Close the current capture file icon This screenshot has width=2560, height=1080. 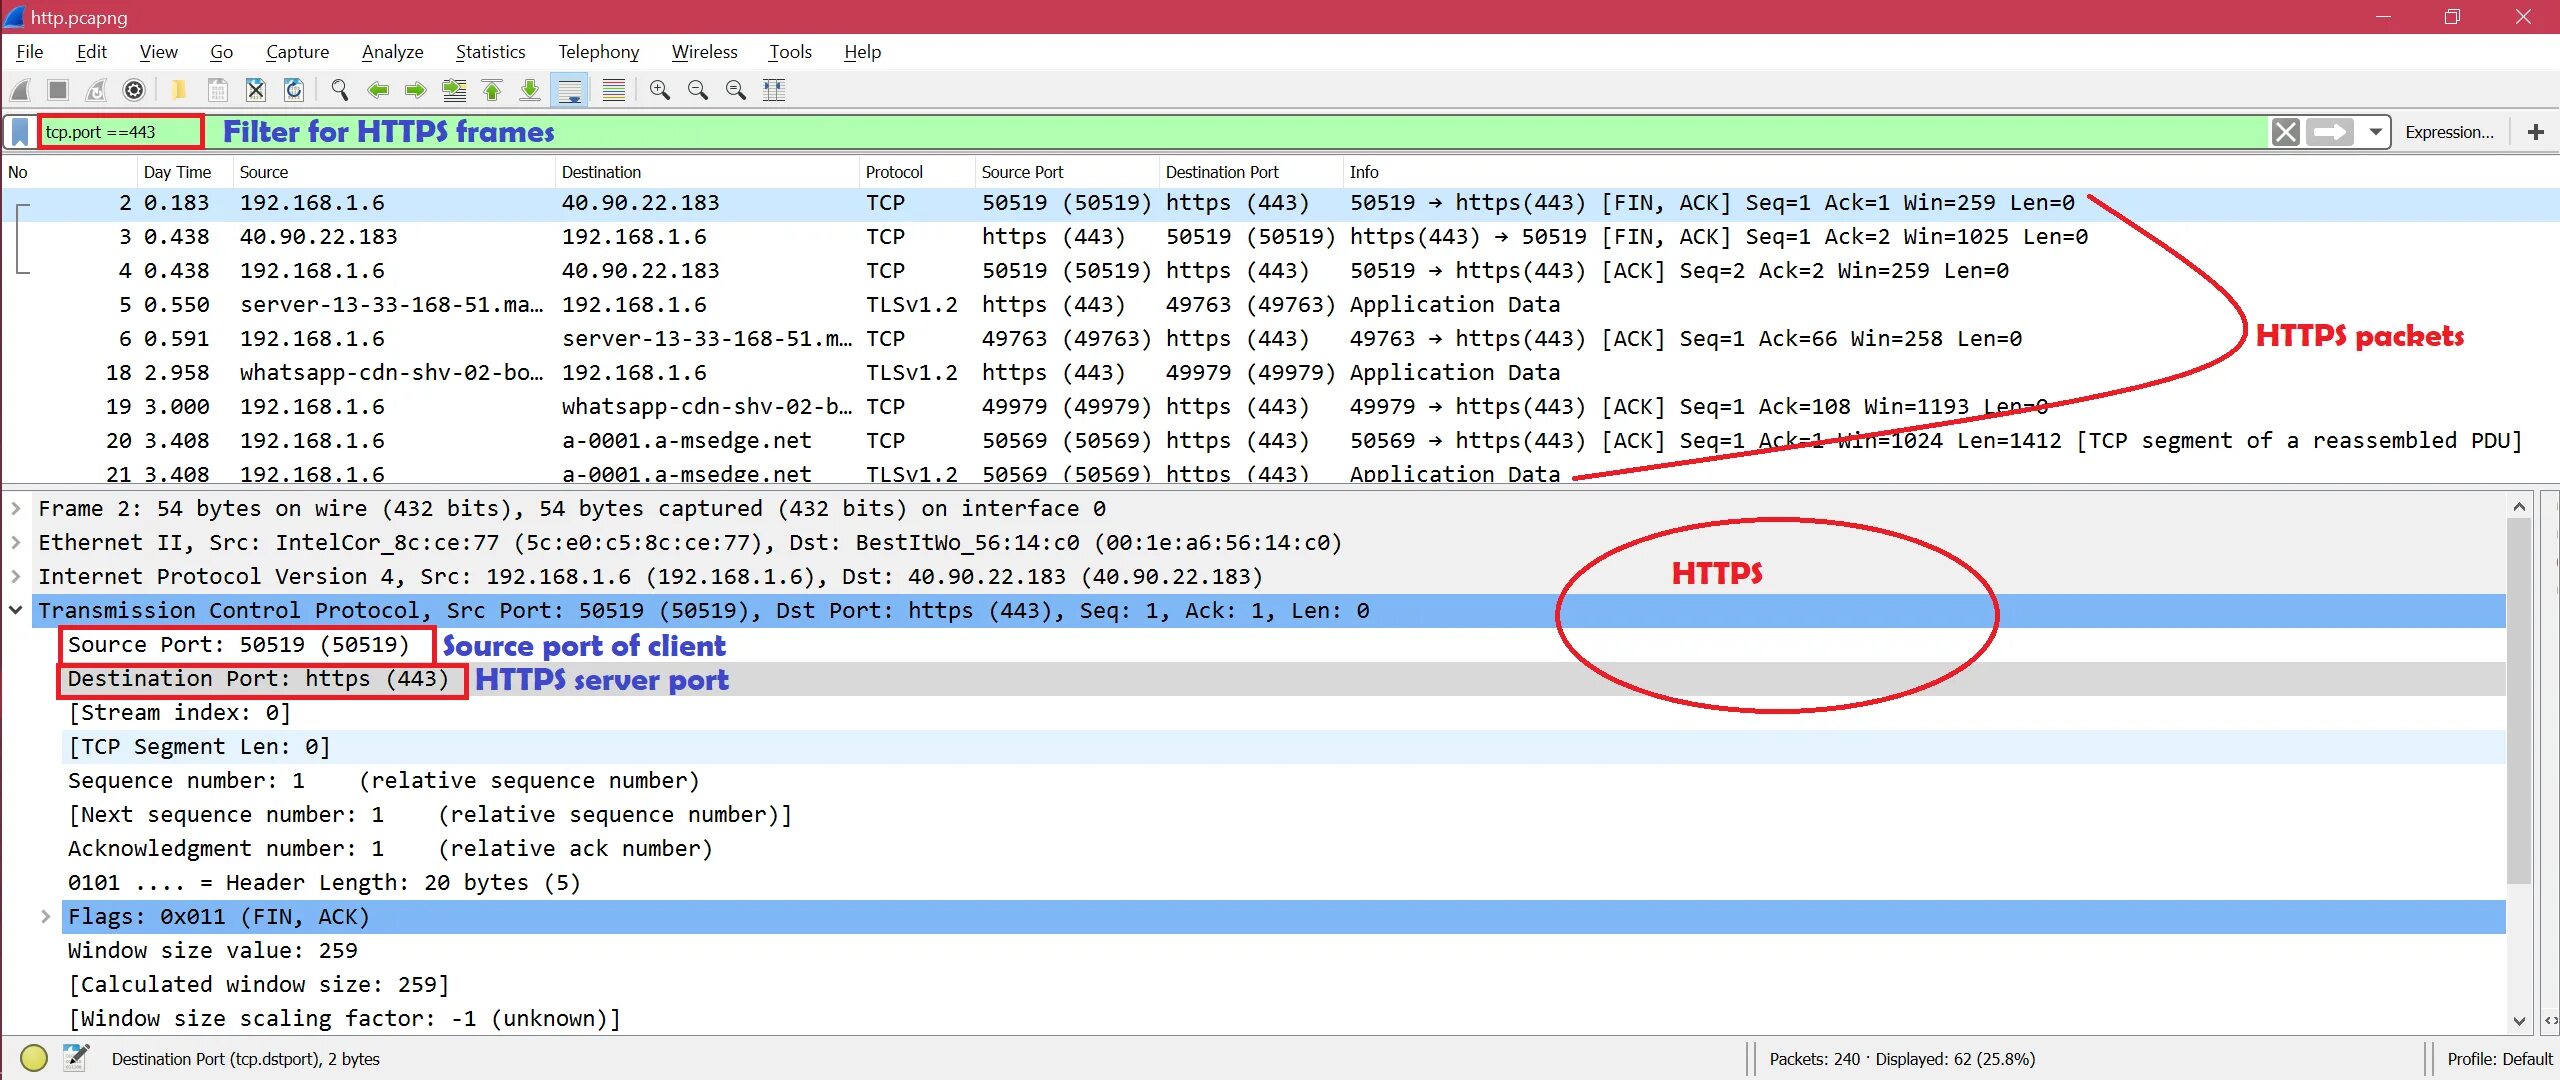tap(256, 90)
